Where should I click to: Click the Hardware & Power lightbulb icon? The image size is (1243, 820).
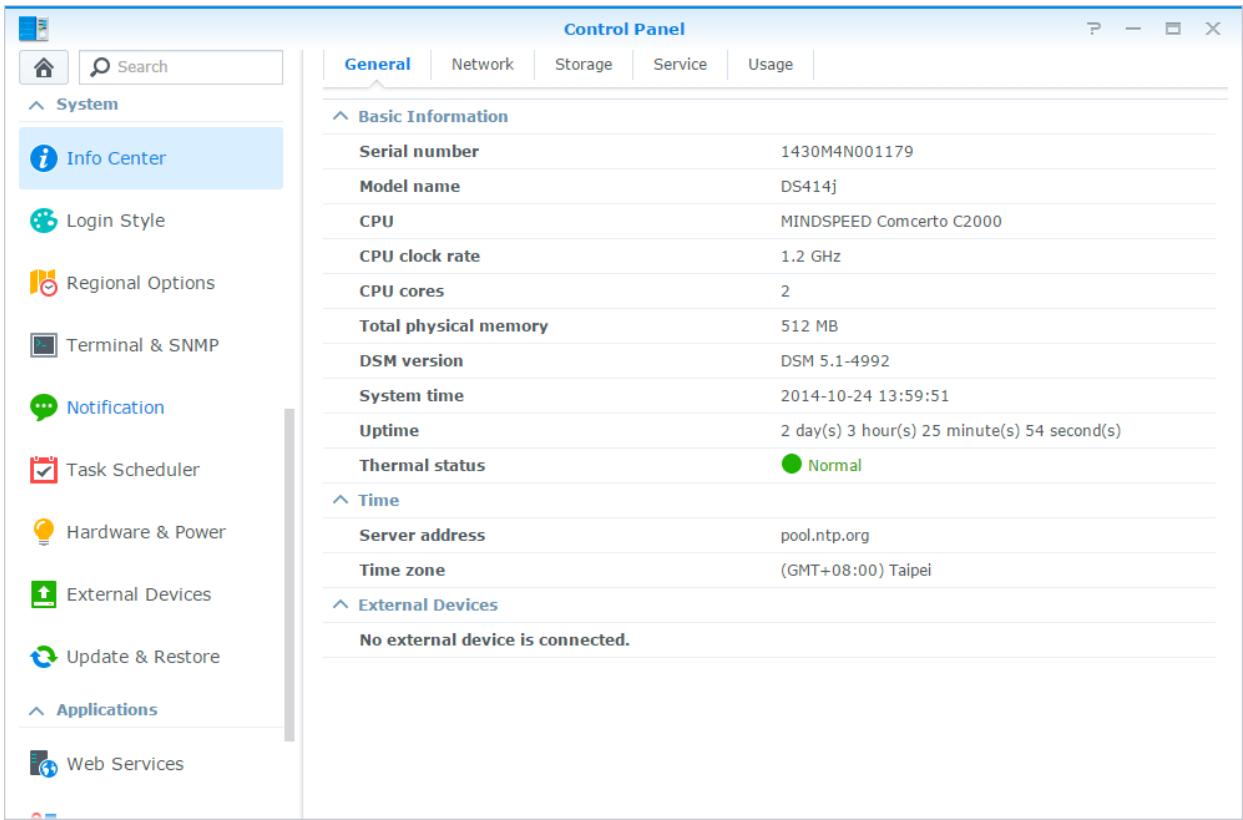click(x=43, y=533)
